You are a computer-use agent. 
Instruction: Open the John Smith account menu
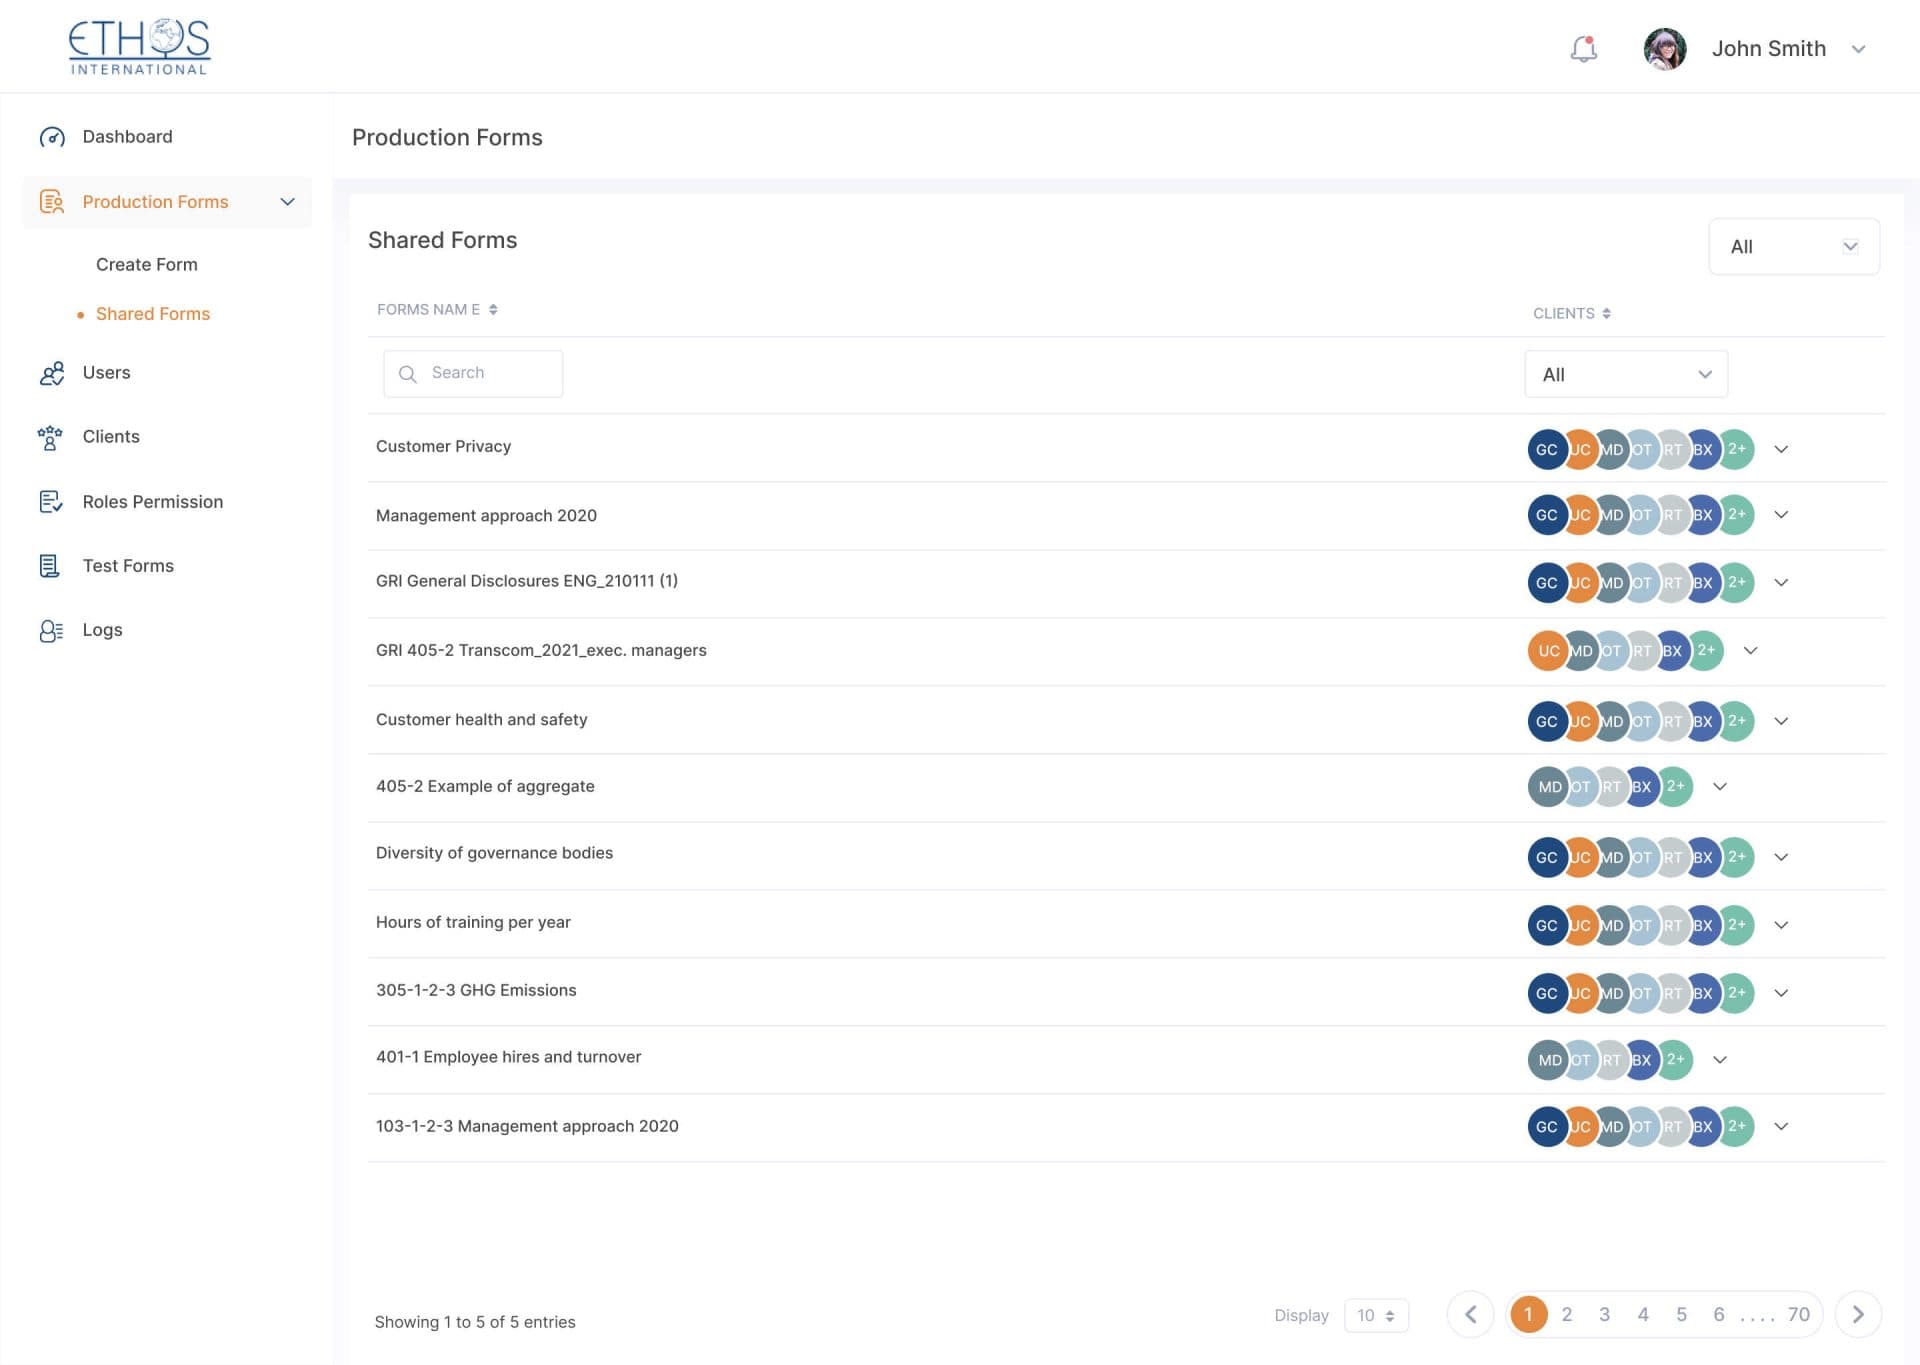click(1791, 48)
